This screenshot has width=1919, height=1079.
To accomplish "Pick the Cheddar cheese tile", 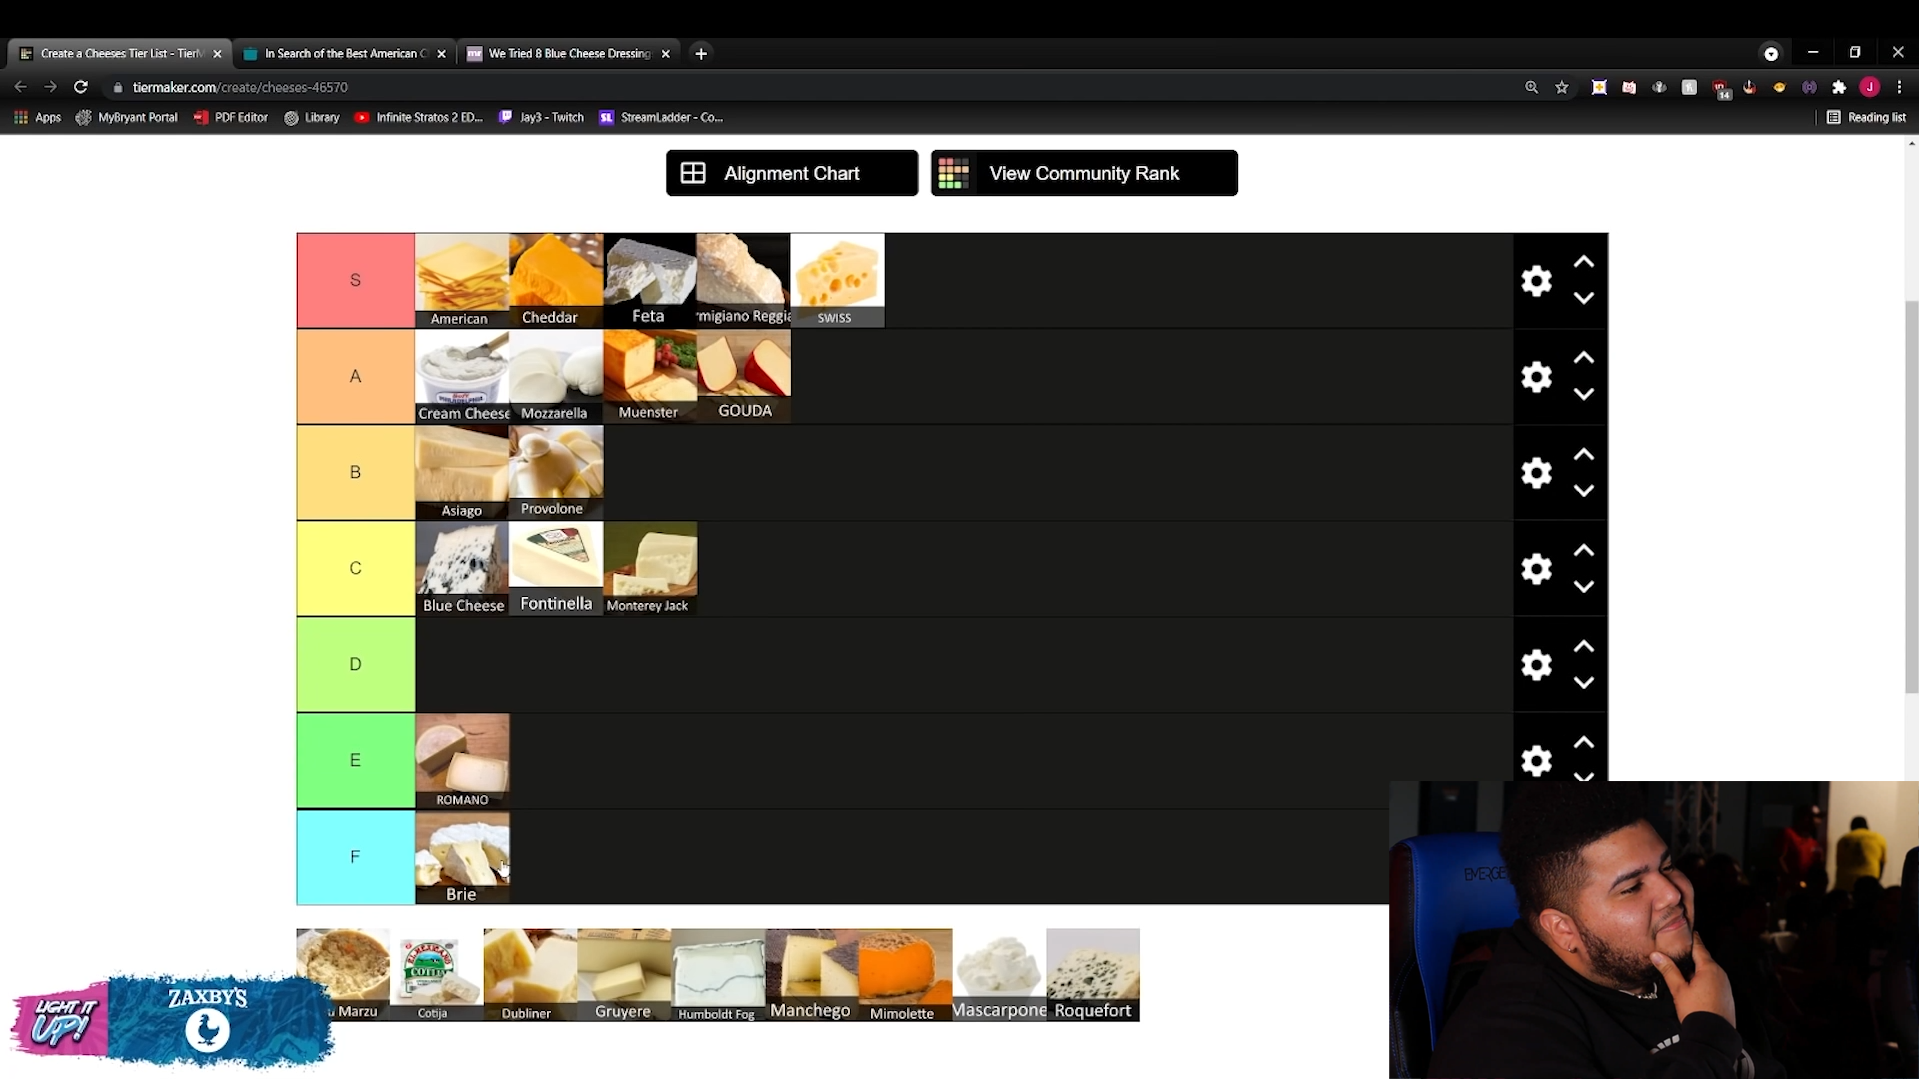I will (x=556, y=281).
